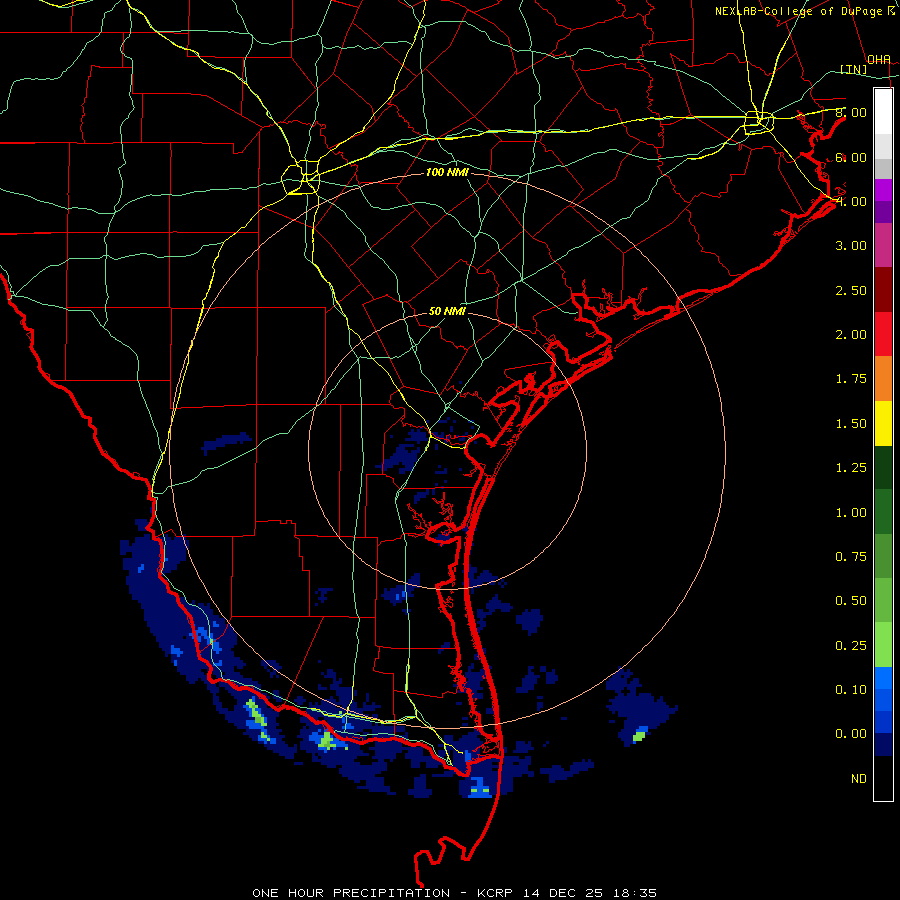Screen dimensions: 900x900
Task: Click the 0.10 legend value
Action: coord(851,690)
